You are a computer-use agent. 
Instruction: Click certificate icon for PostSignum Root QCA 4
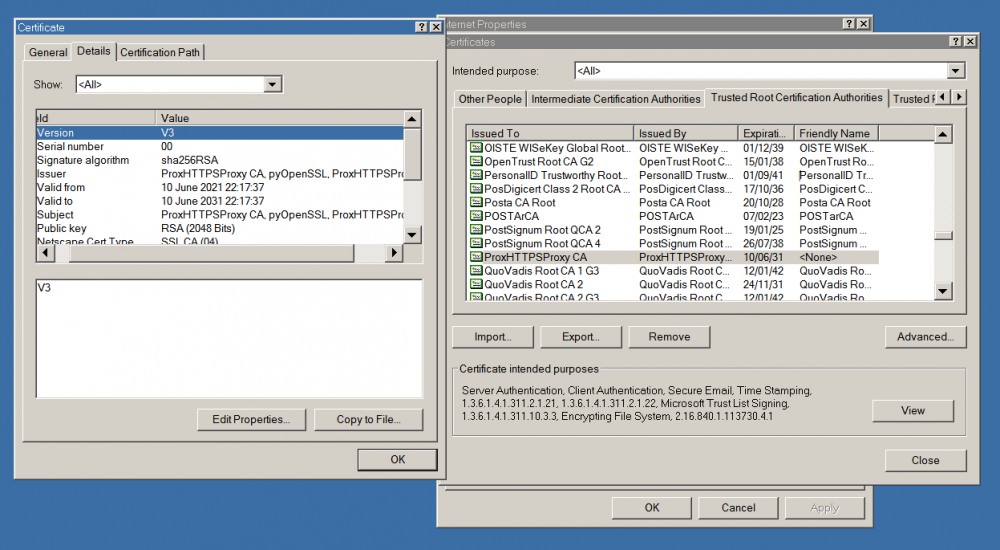[x=476, y=243]
